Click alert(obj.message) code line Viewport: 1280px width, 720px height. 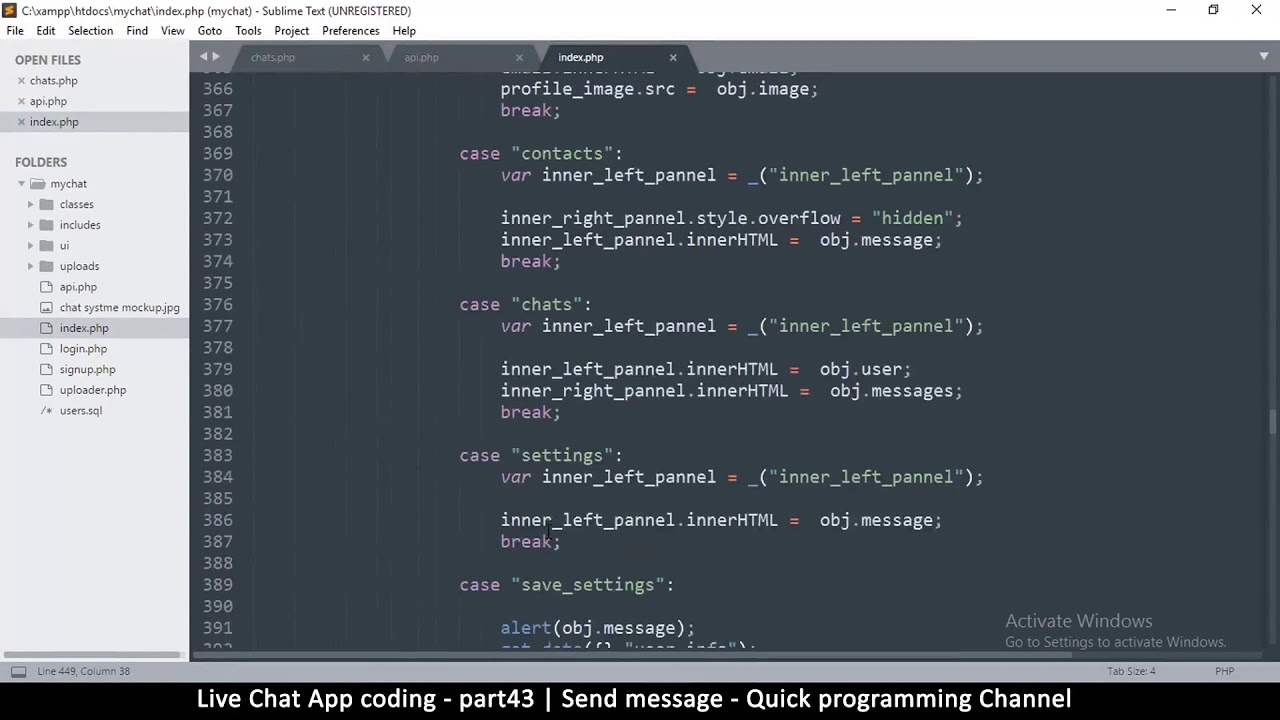[598, 628]
